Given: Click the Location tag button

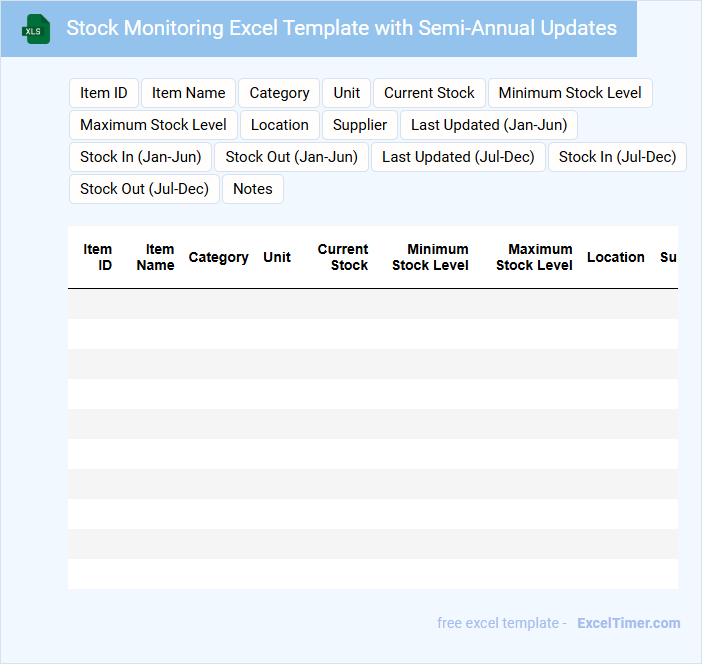Looking at the screenshot, I should (280, 125).
